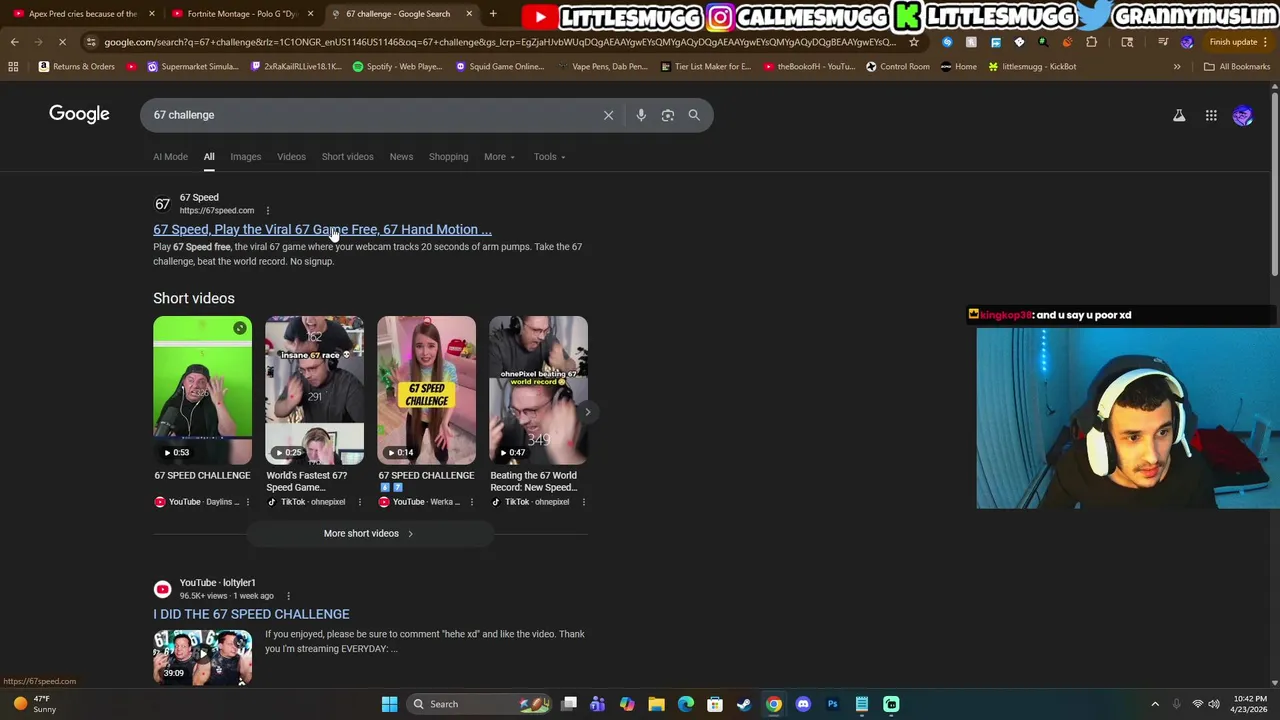Open the Windows Start menu
1280x720 pixels.
click(389, 704)
